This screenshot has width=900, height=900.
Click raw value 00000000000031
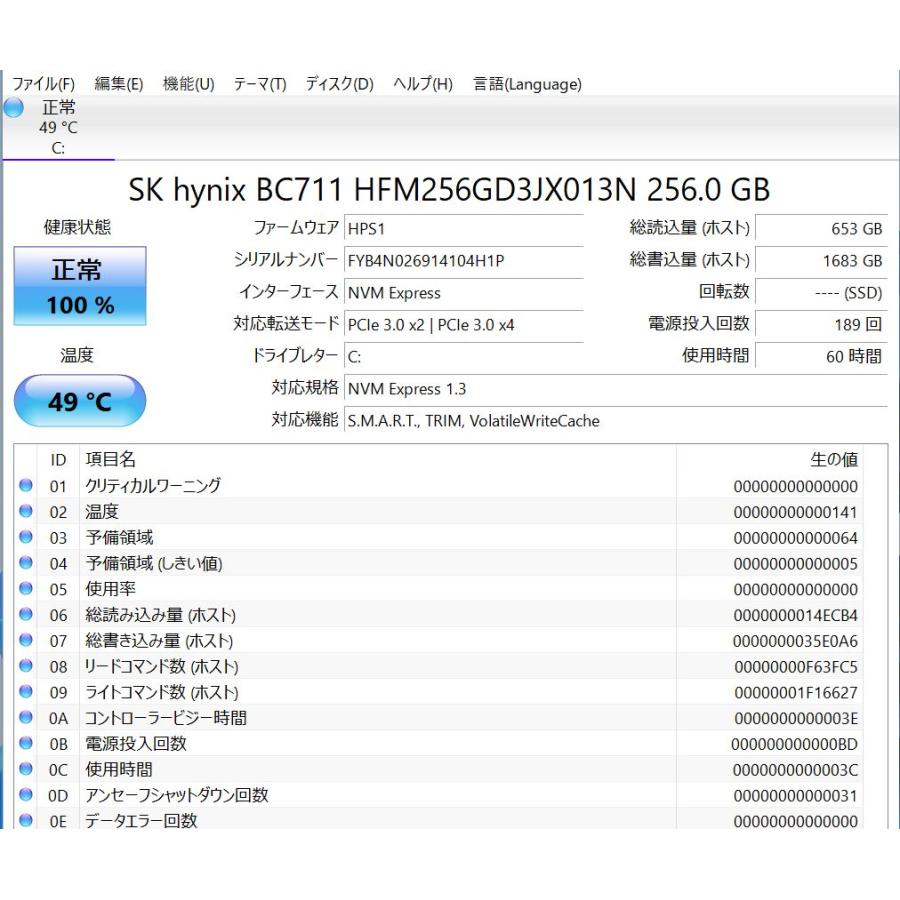tap(796, 796)
